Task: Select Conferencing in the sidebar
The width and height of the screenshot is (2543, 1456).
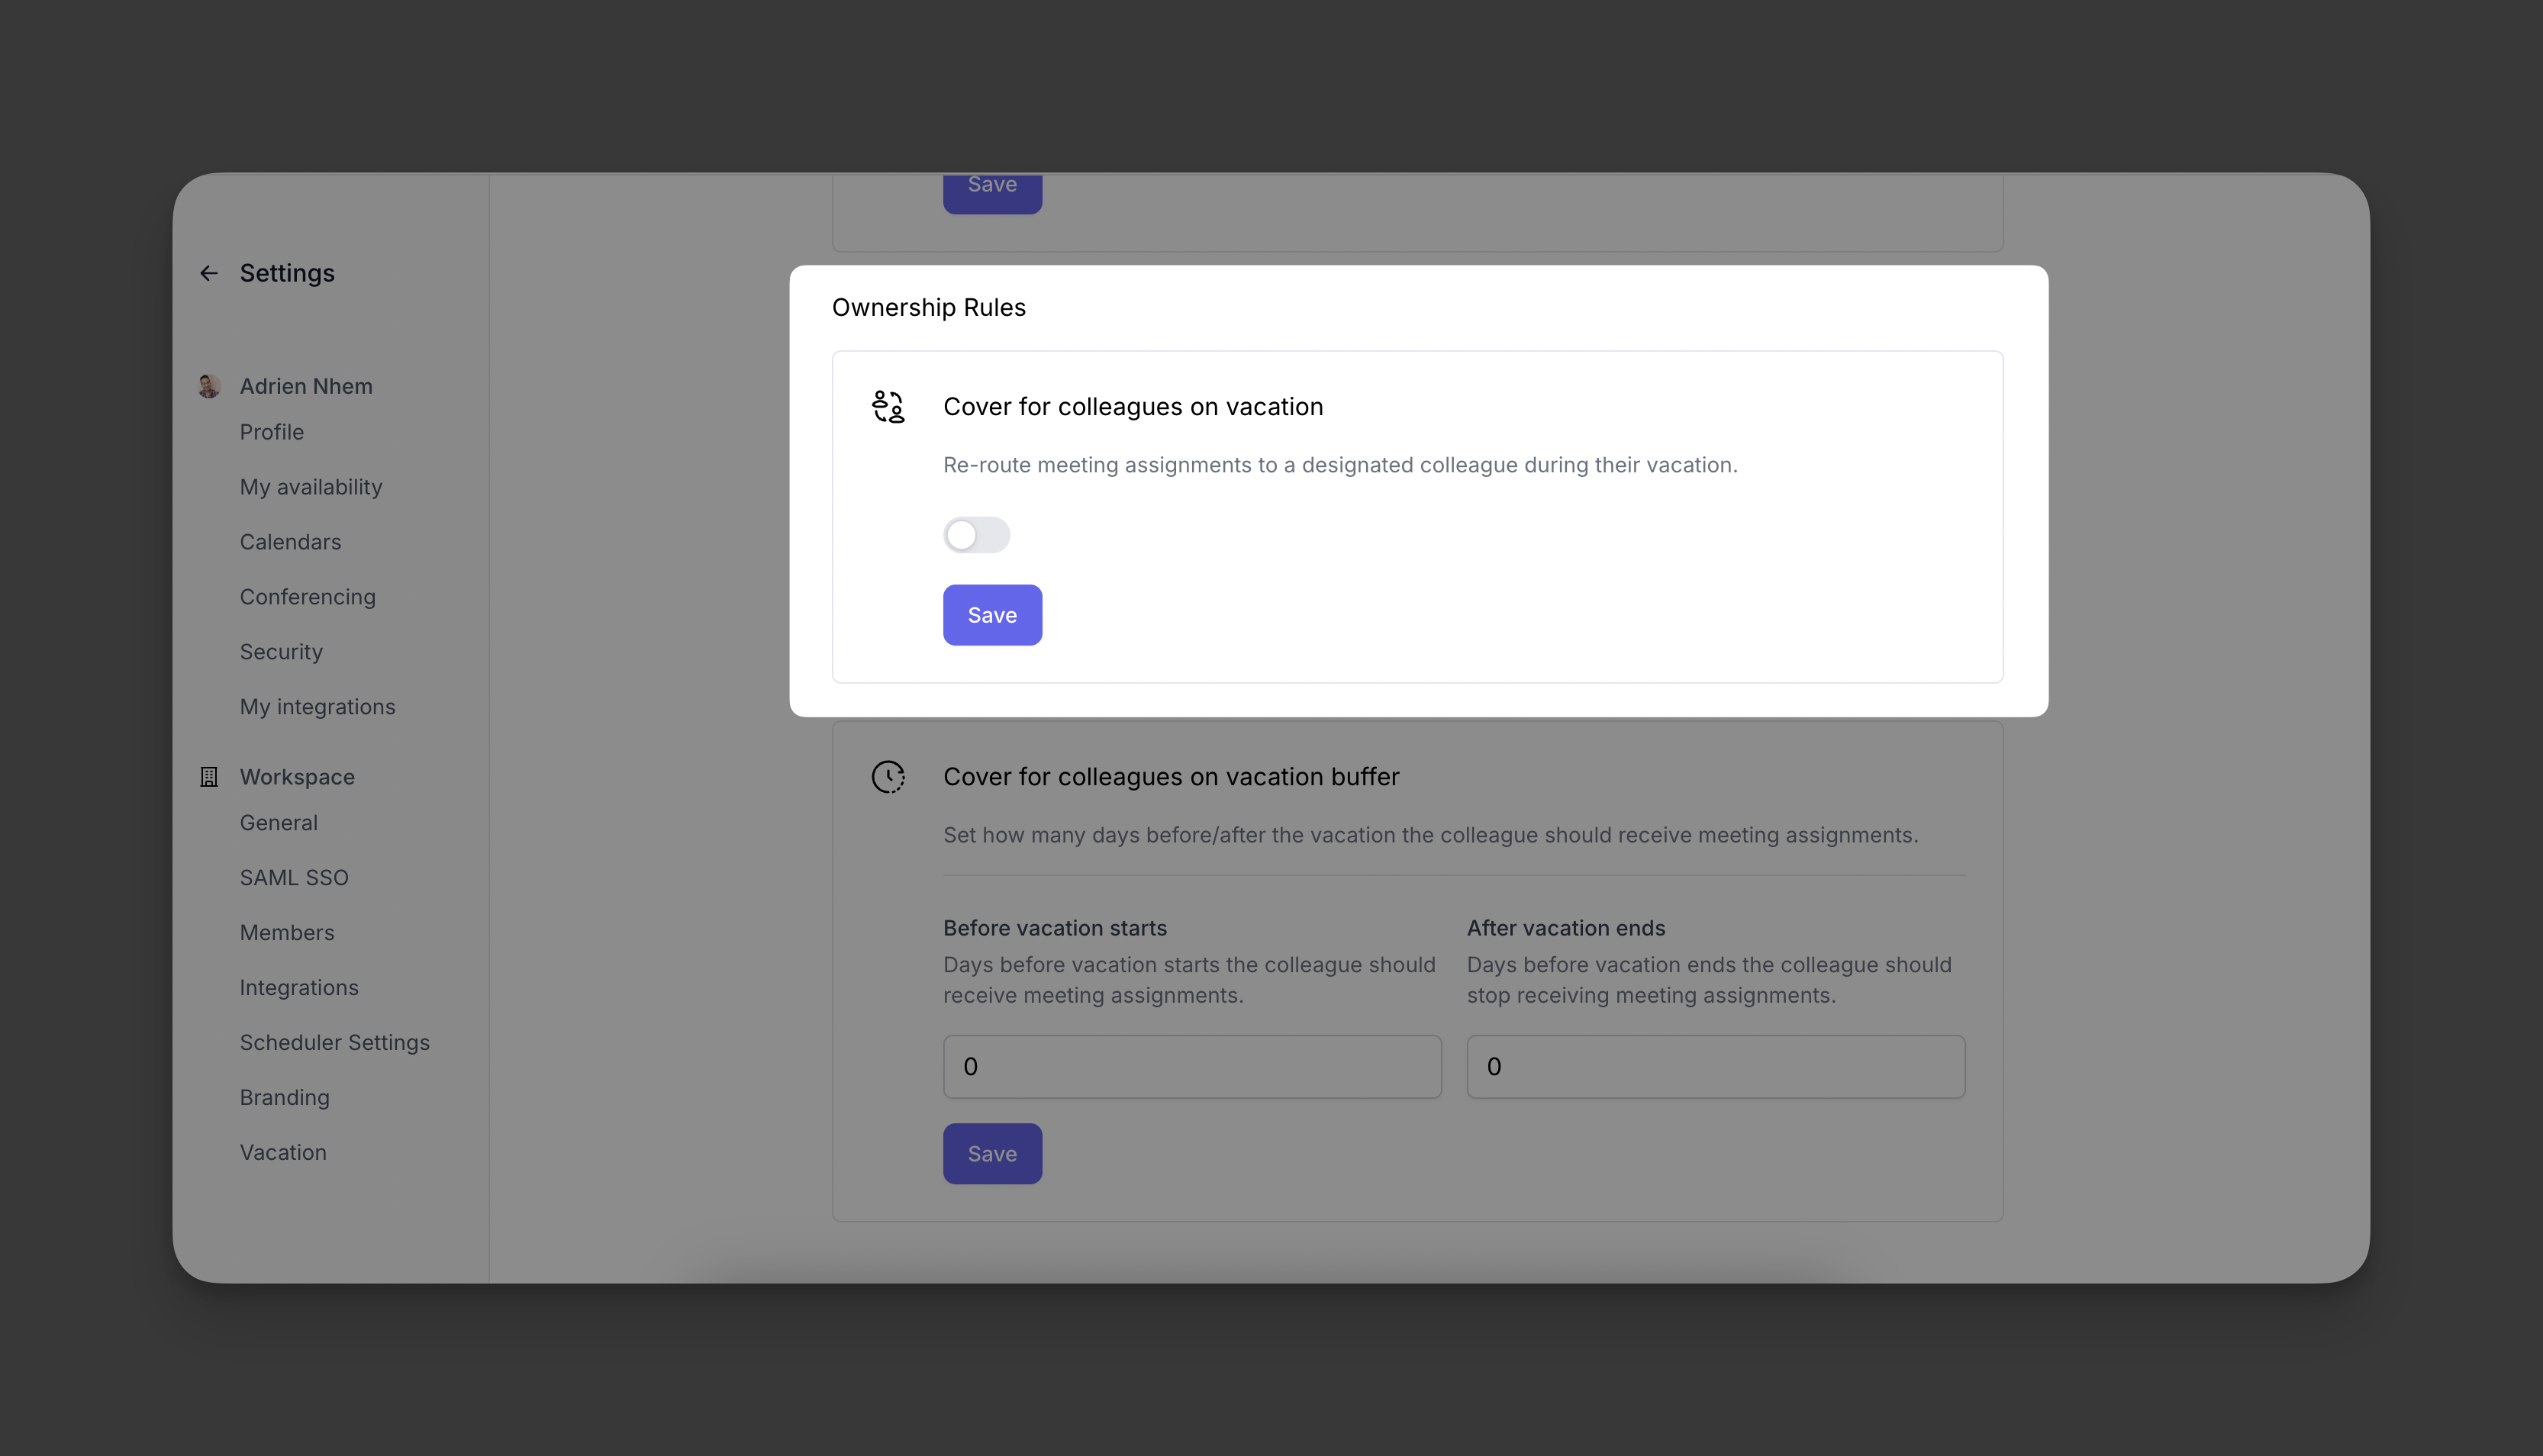Action: [308, 597]
